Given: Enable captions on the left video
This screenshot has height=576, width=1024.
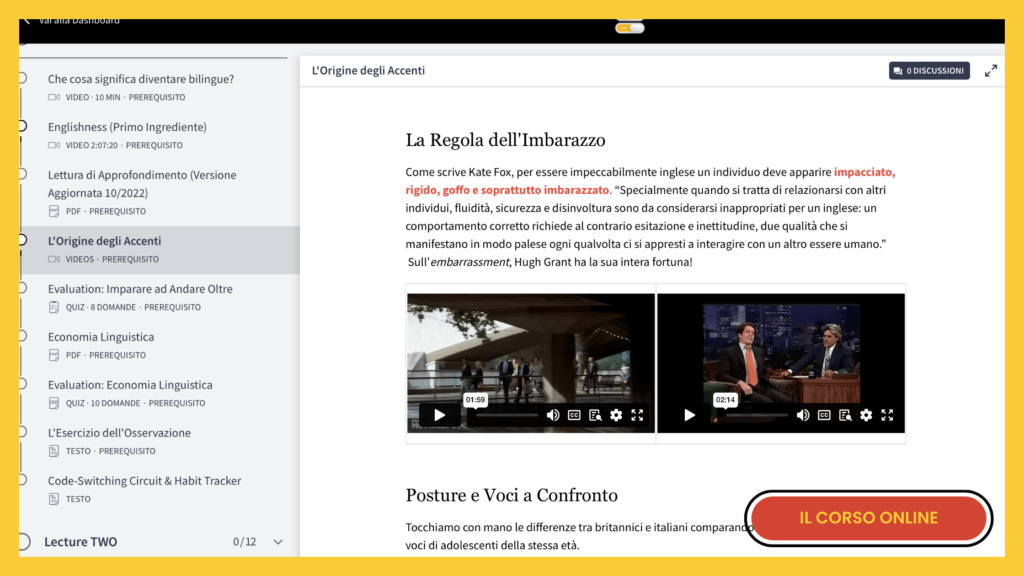Looking at the screenshot, I should pyautogui.click(x=574, y=415).
